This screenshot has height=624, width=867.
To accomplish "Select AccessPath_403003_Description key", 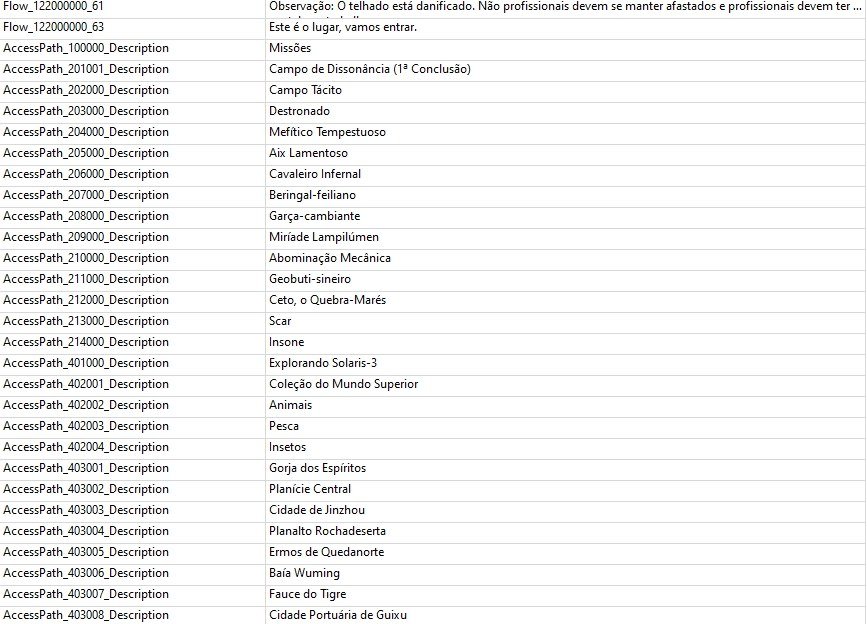I will [132, 511].
